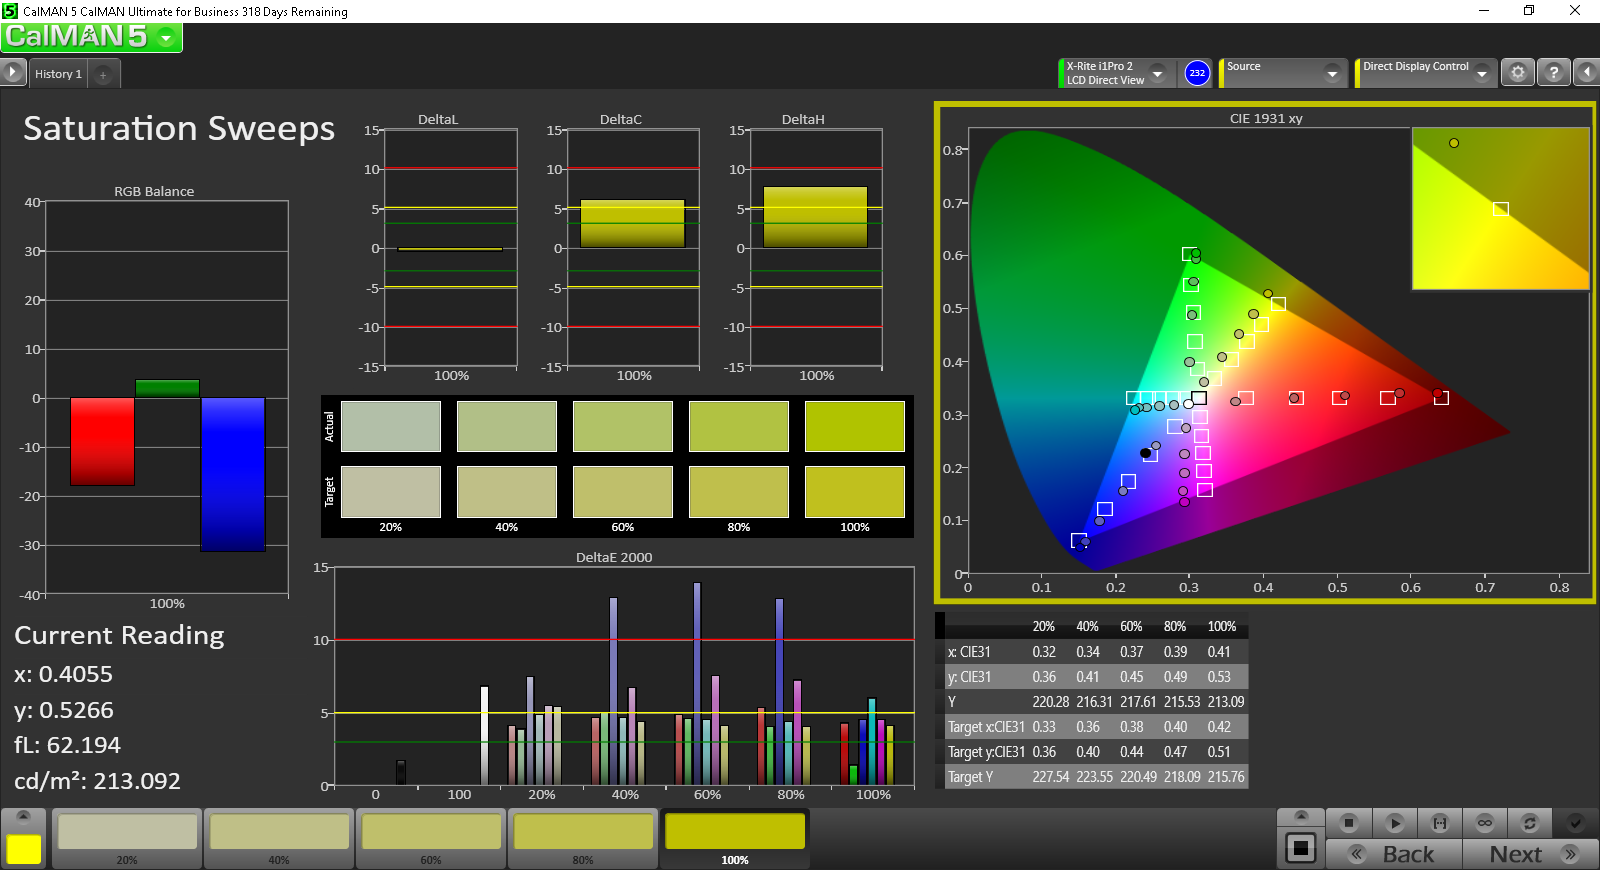Advance to next step with Next
The height and width of the screenshot is (870, 1600).
coord(1530,854)
